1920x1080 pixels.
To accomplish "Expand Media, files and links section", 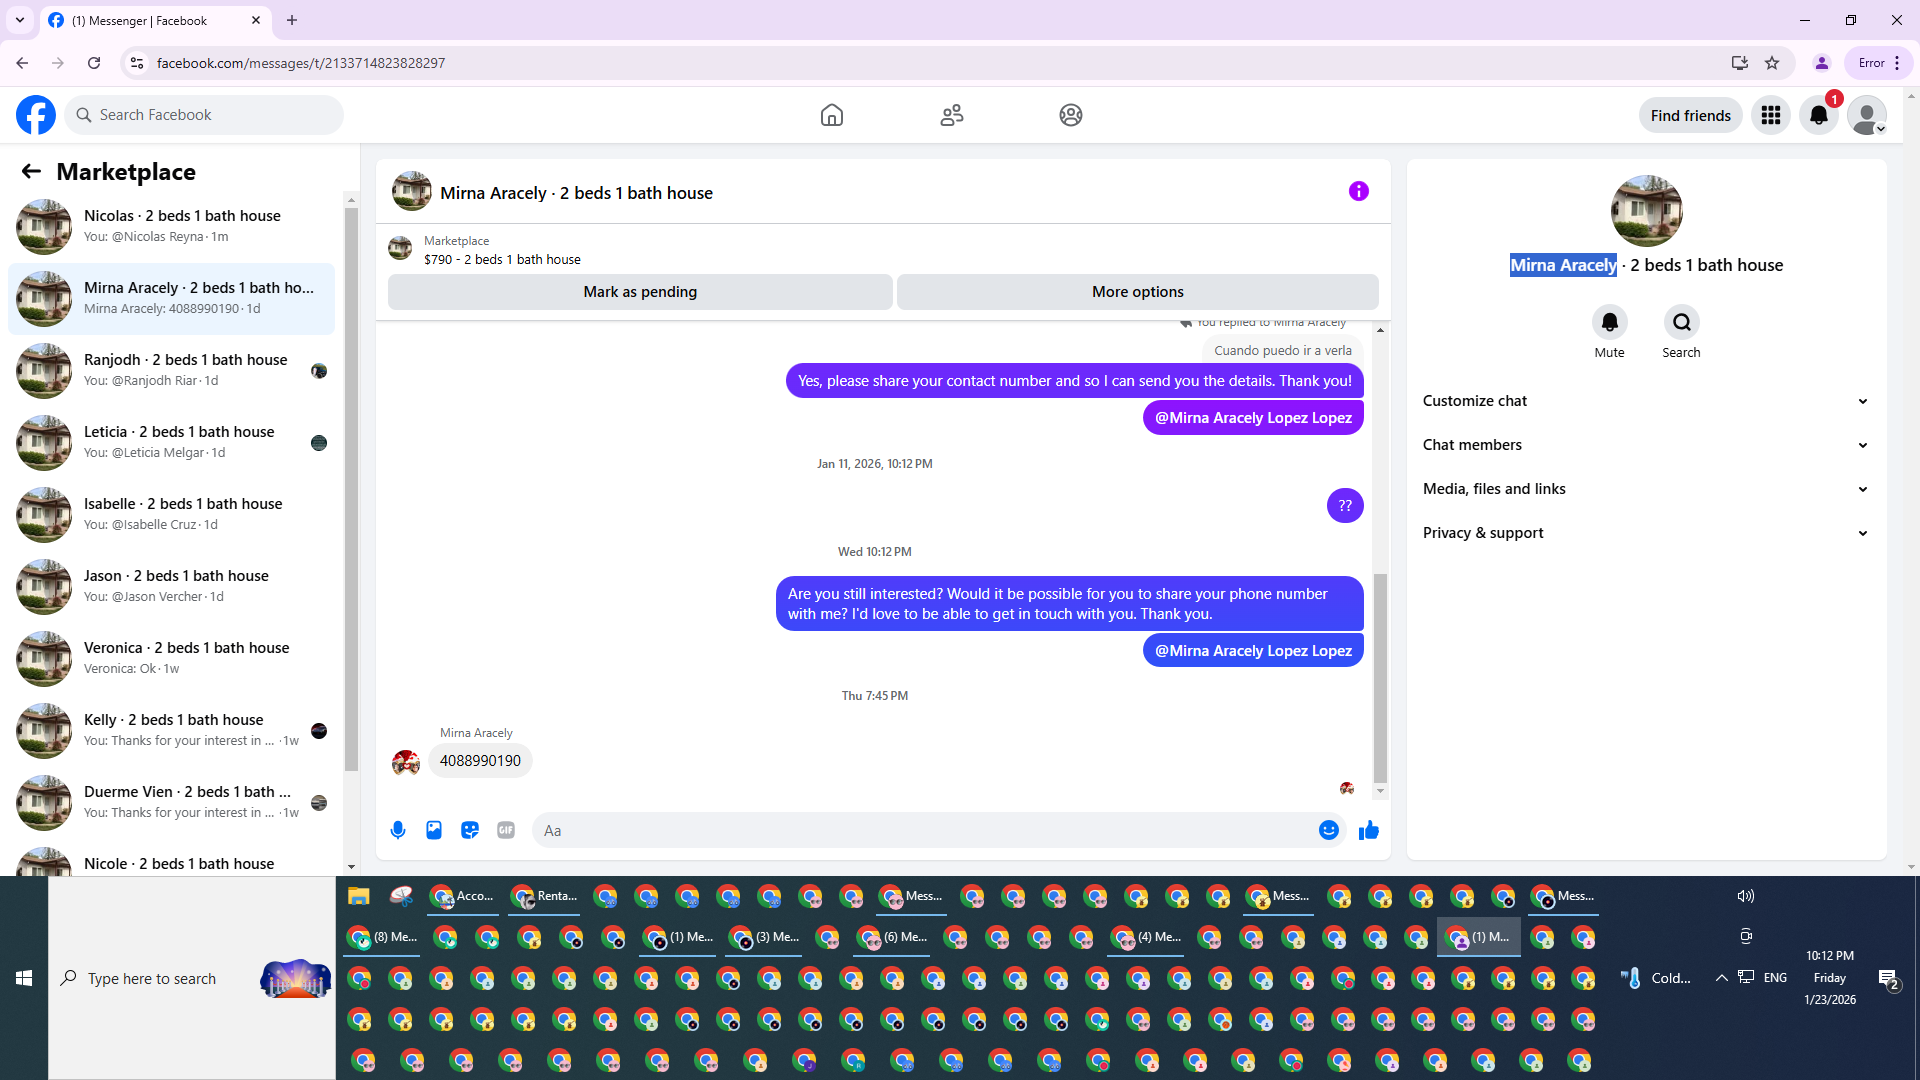I will 1645,489.
